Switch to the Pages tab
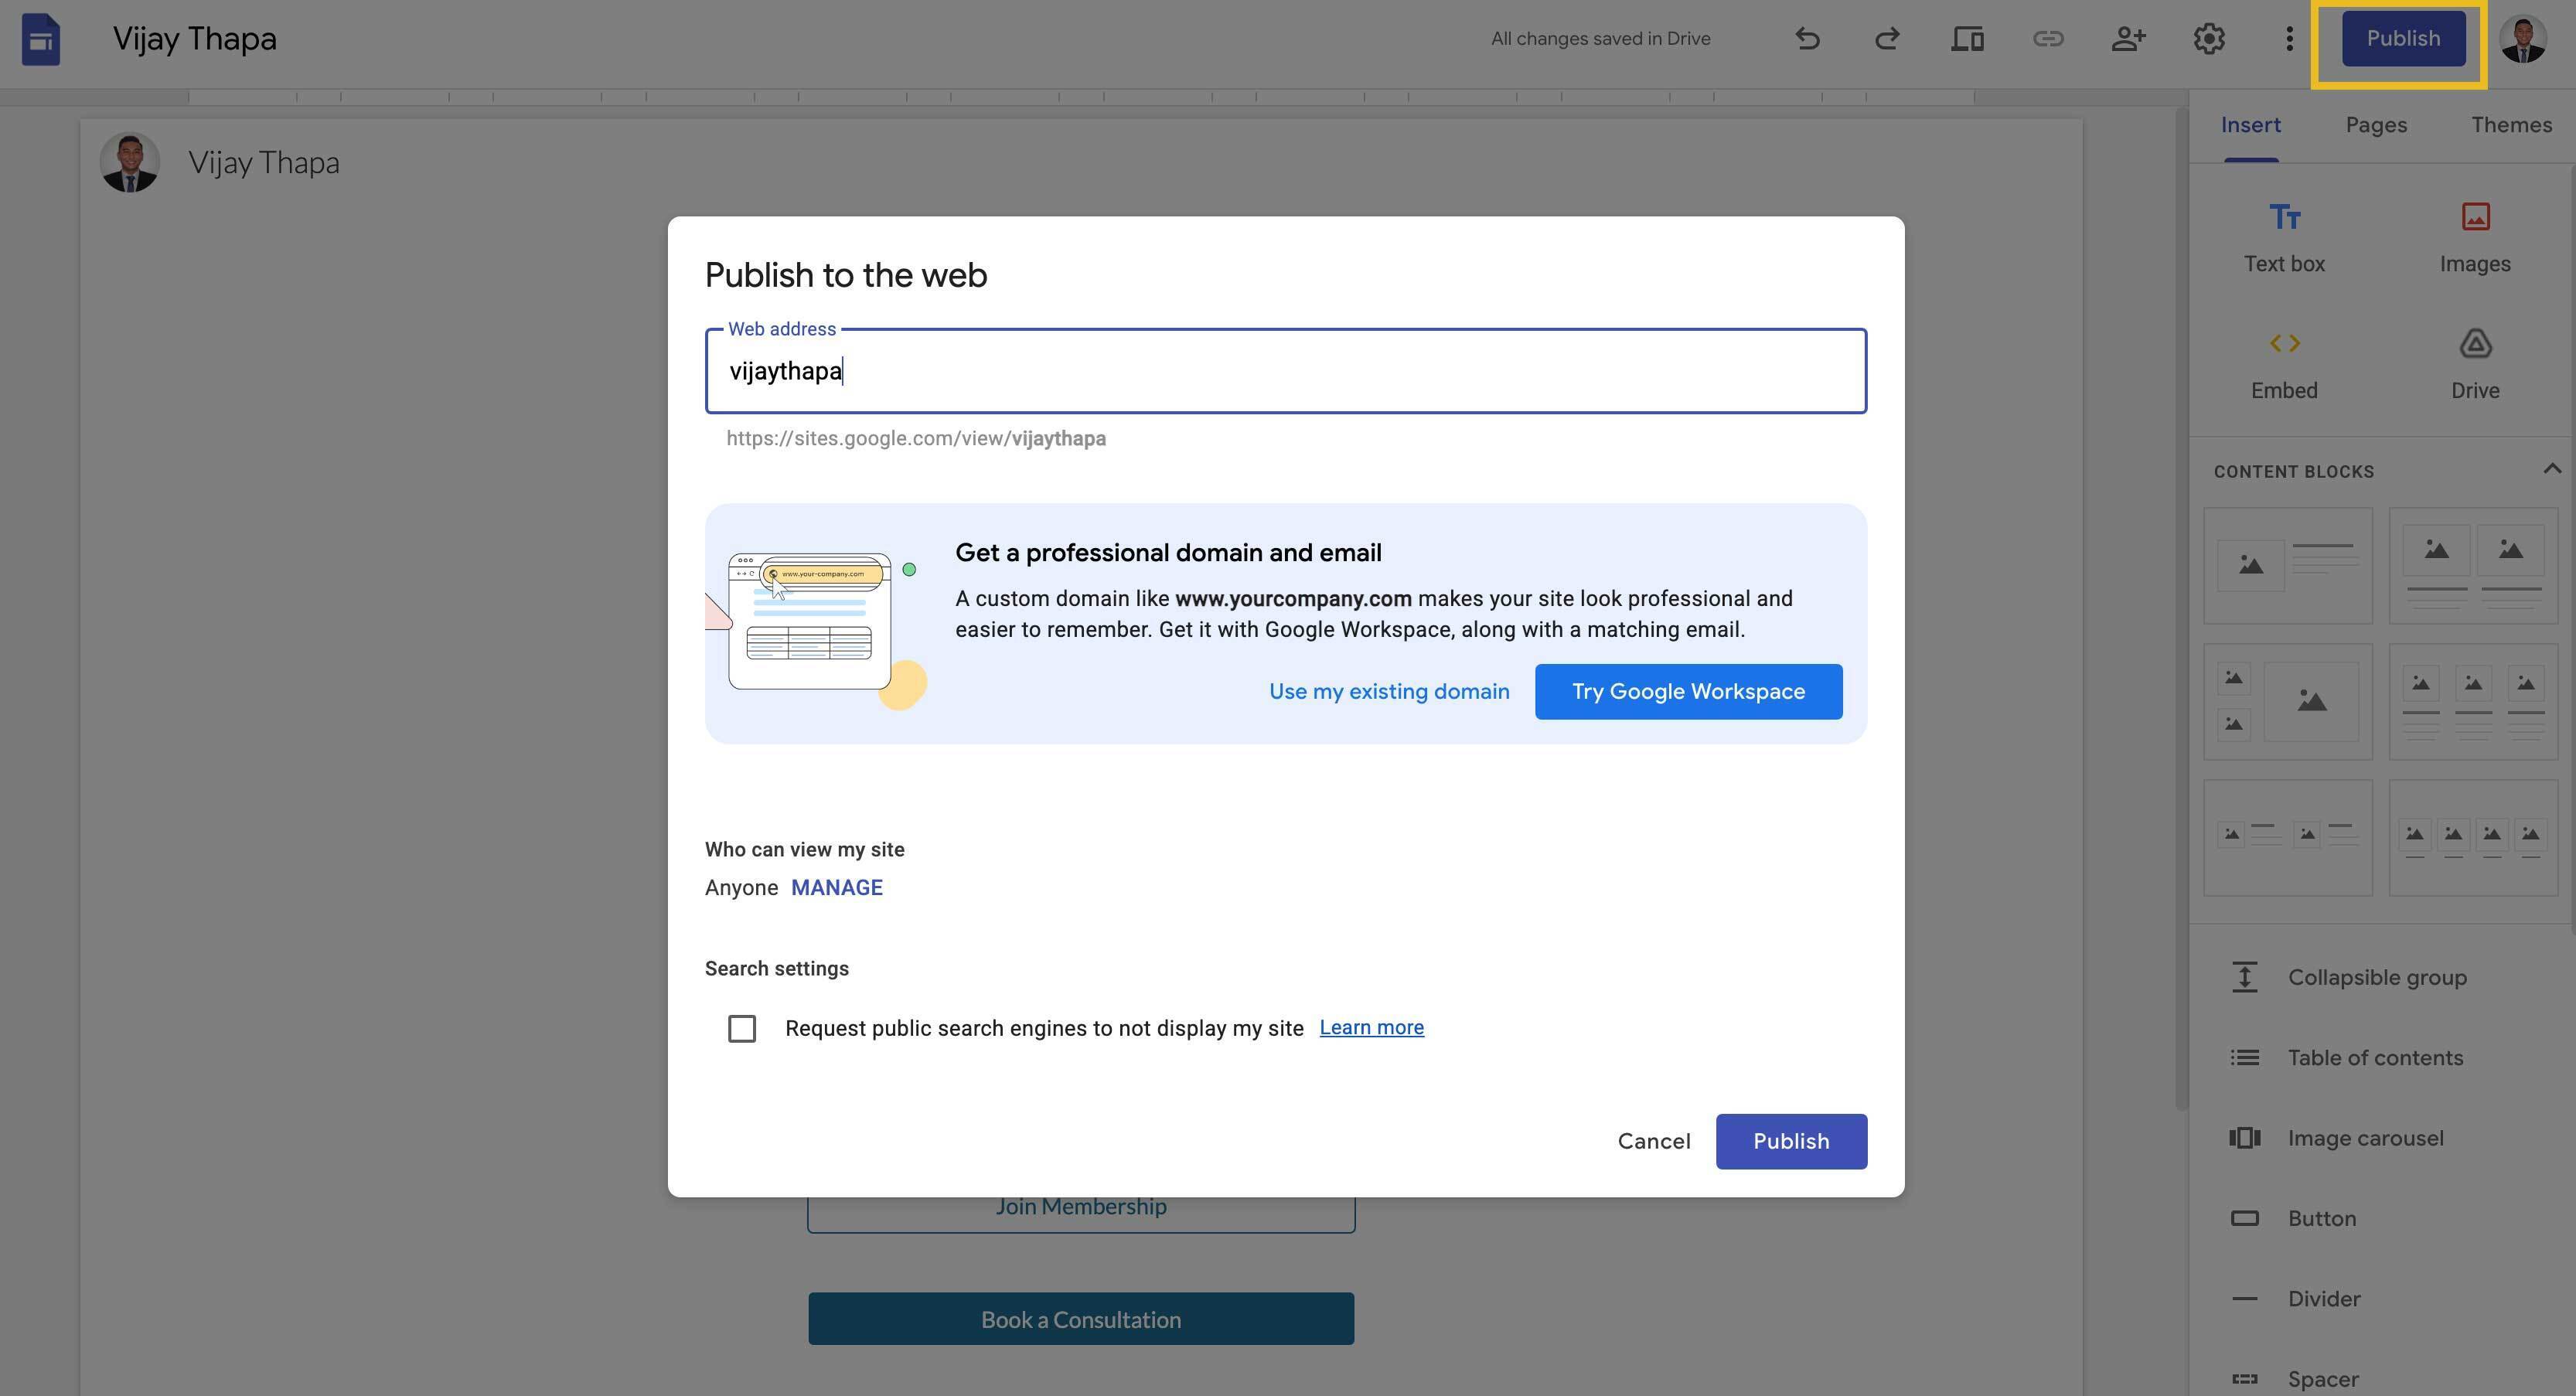This screenshot has width=2576, height=1396. click(2376, 125)
